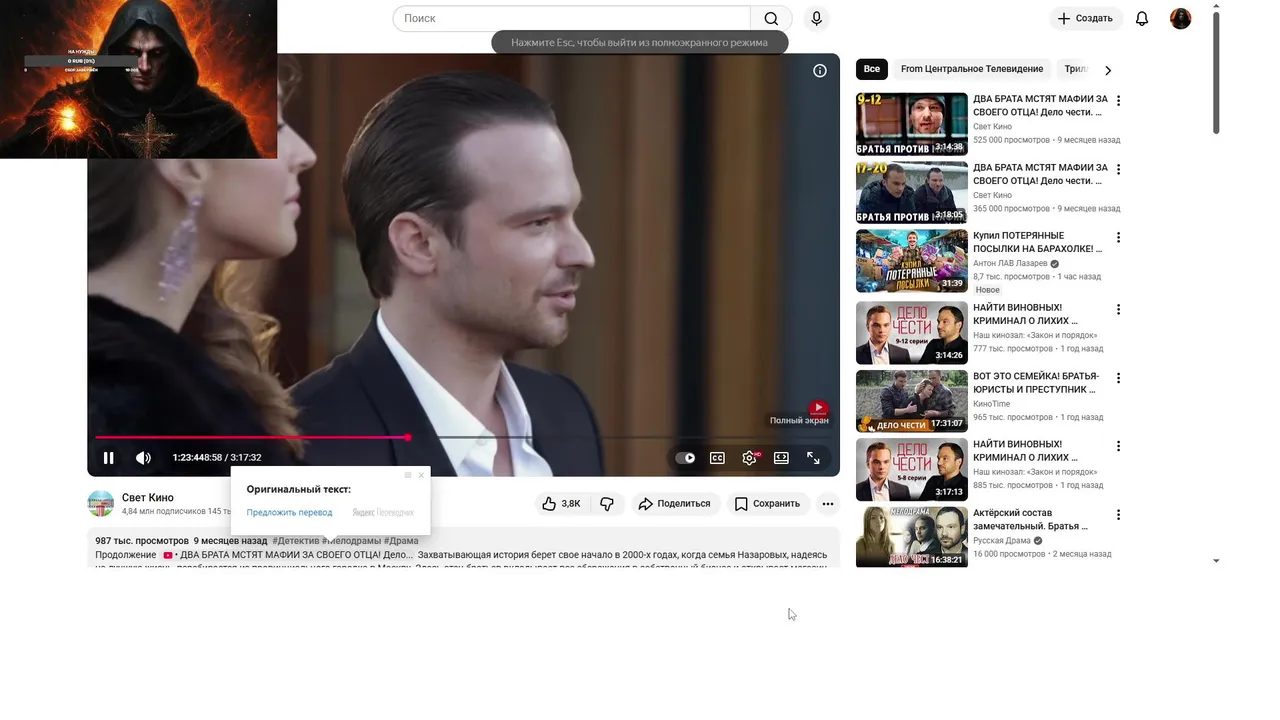
Task: Dislike the video
Action: tap(607, 504)
